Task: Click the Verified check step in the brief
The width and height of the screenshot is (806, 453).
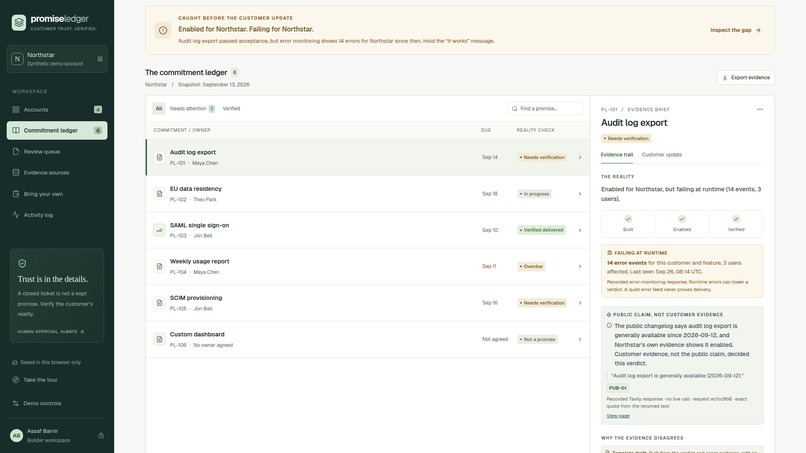Action: click(736, 224)
